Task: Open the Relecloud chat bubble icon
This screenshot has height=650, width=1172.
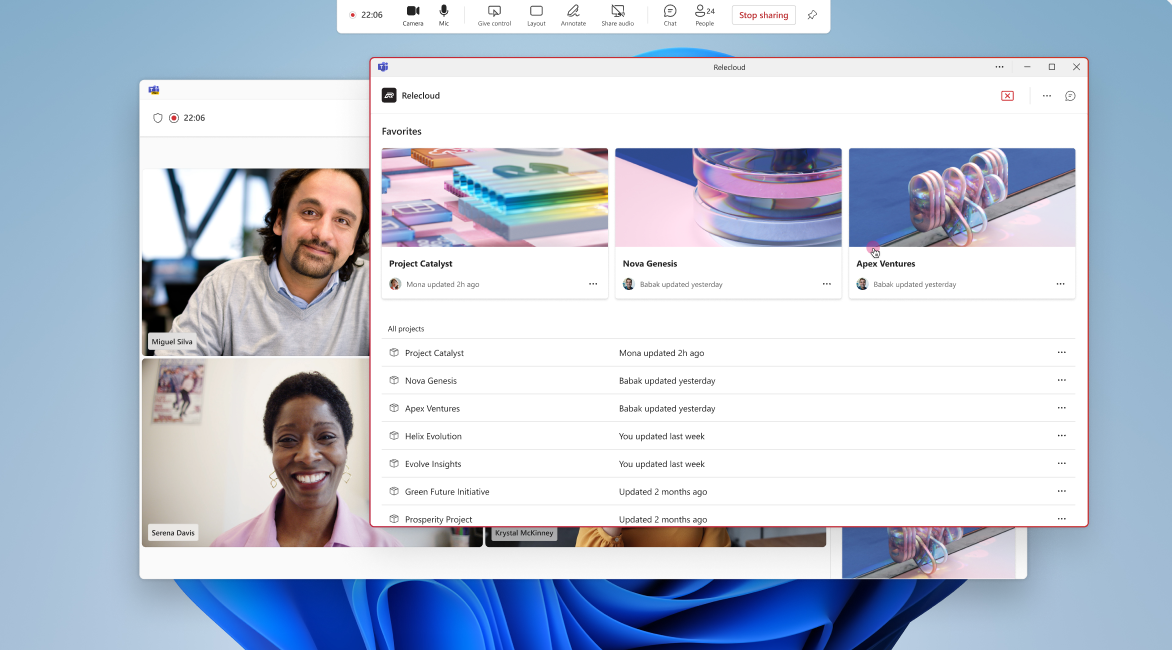Action: (1070, 96)
